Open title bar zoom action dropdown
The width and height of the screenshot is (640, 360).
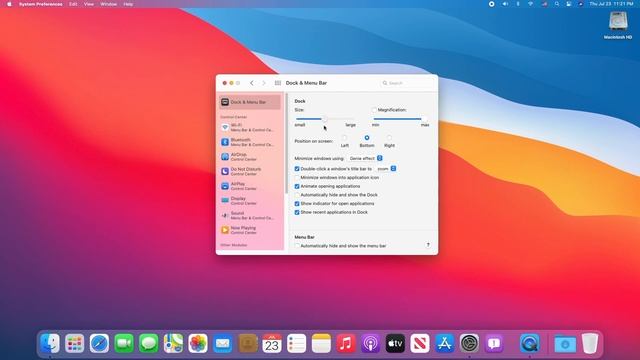pyautogui.click(x=386, y=169)
